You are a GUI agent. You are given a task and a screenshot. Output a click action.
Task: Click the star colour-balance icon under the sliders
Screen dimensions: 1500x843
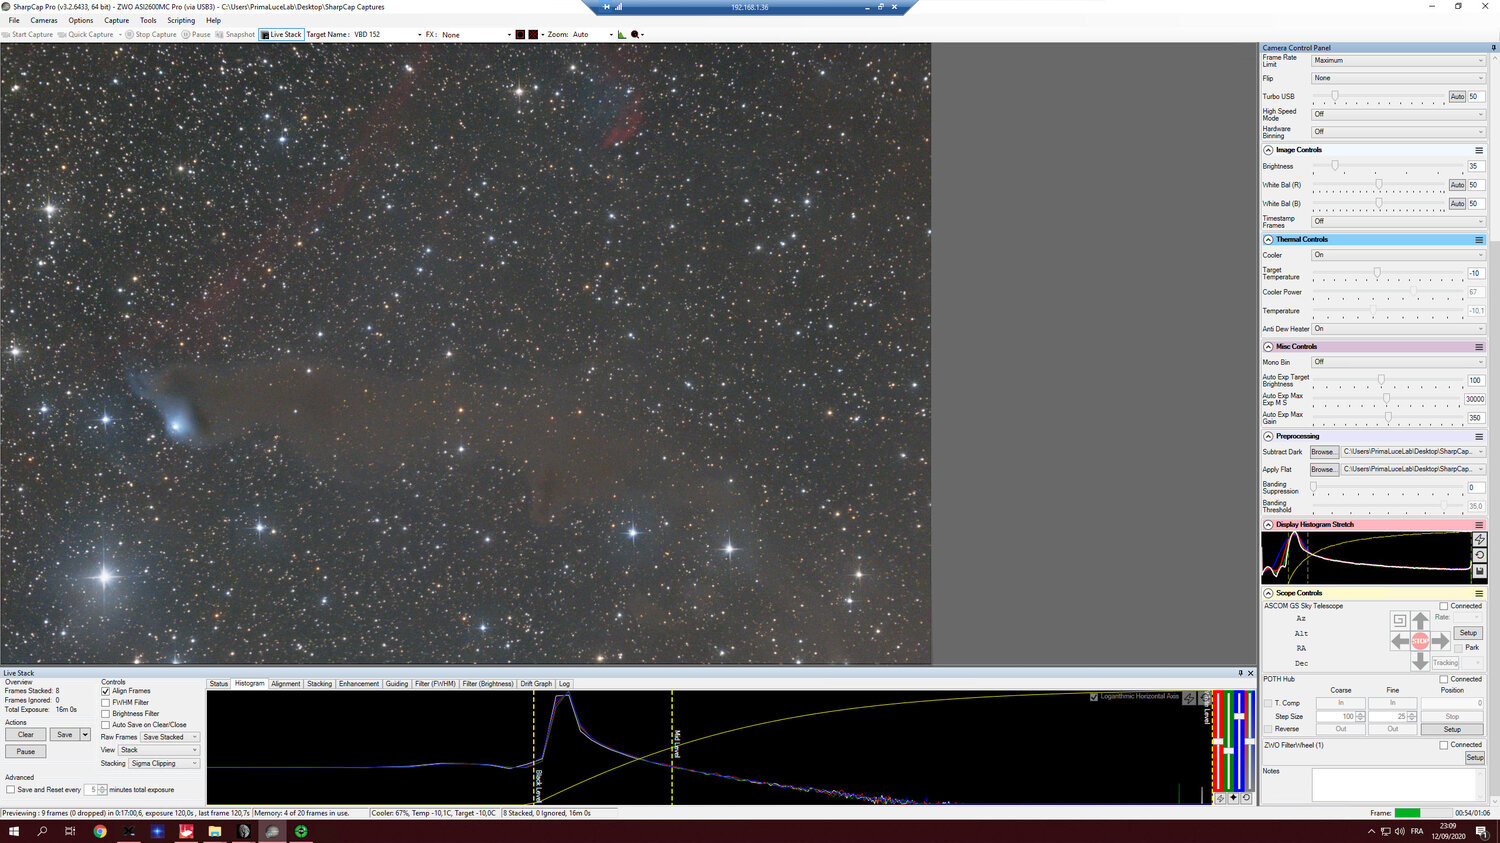[x=1233, y=798]
